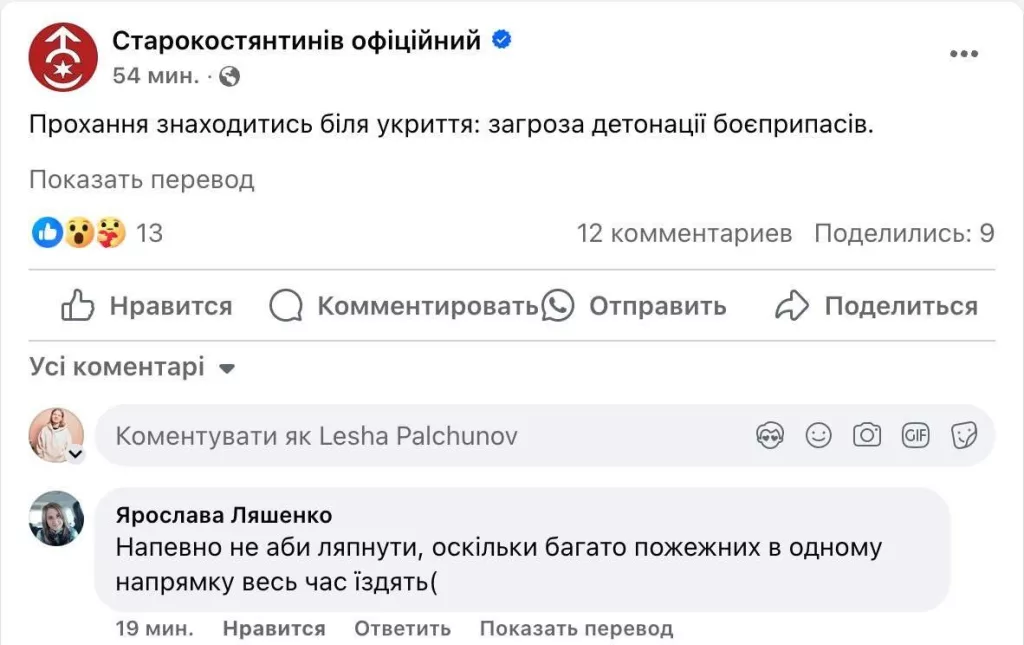
Task: Click the verified badge next to the page name
Action: [x=499, y=39]
